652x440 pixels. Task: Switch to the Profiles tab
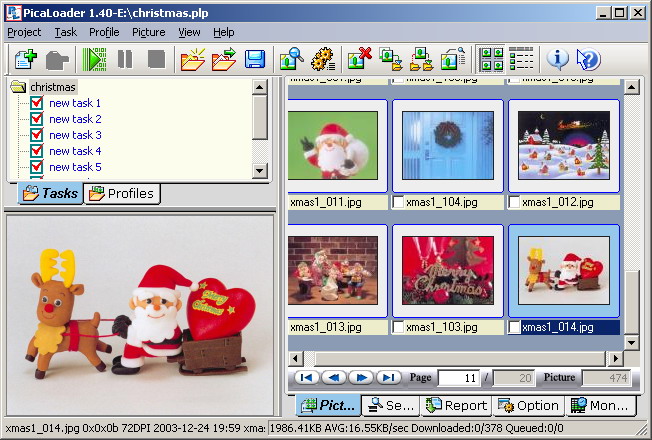point(121,193)
